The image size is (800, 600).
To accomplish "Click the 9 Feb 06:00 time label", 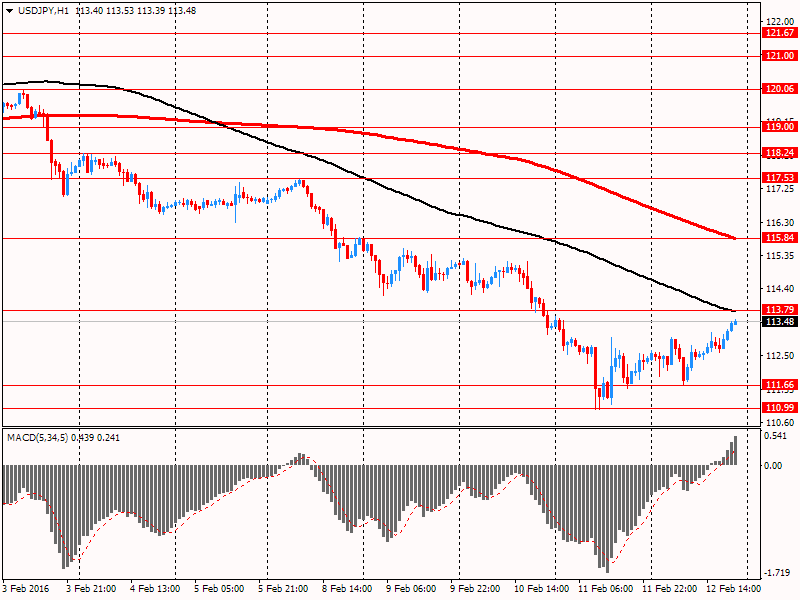I will pyautogui.click(x=411, y=589).
